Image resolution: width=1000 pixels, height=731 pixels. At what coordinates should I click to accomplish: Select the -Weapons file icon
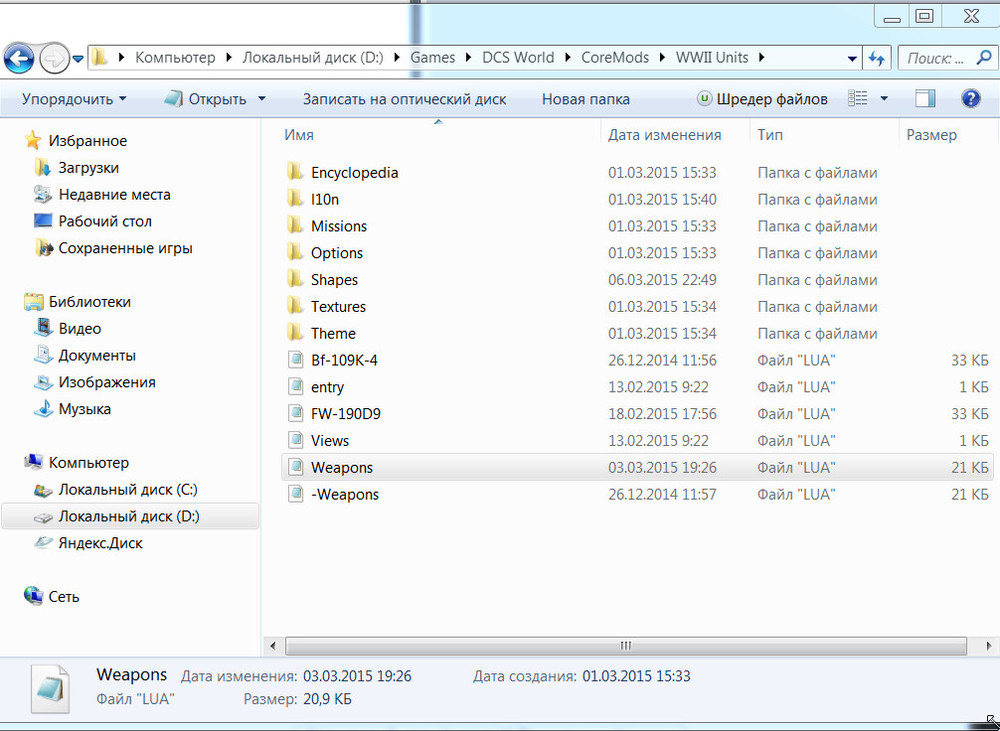[x=295, y=494]
